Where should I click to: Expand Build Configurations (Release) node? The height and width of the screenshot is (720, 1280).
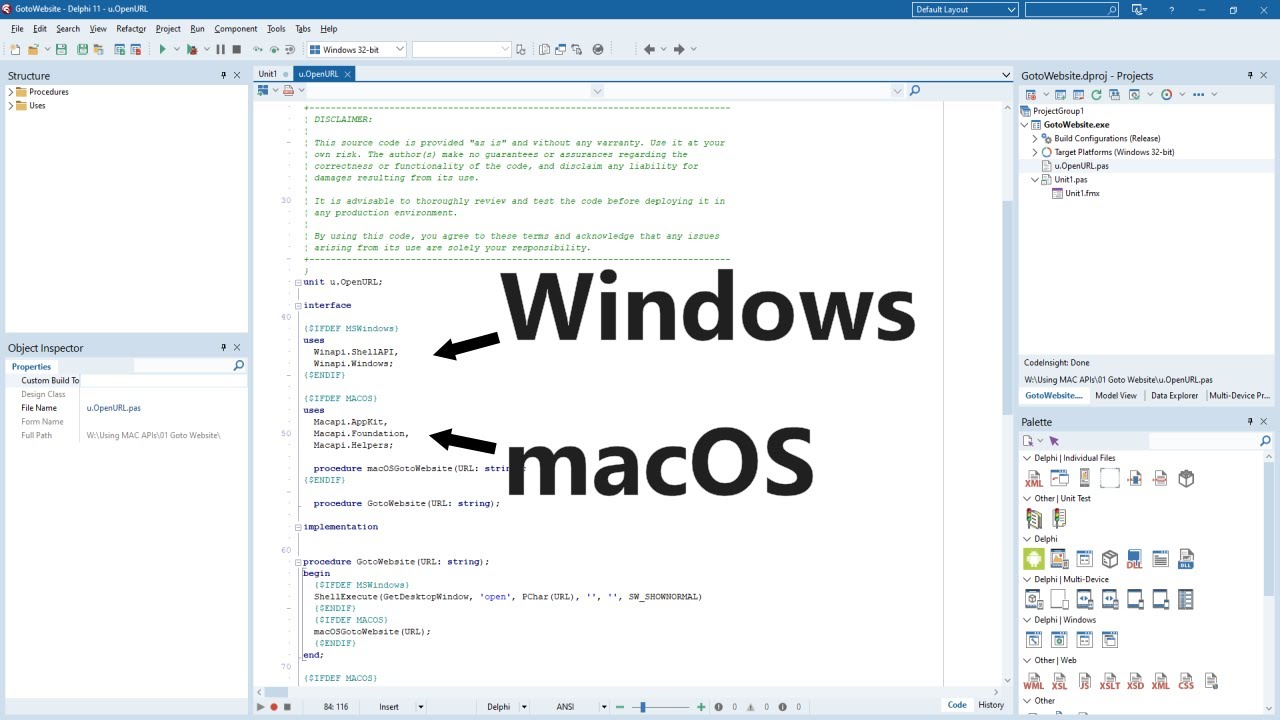[1035, 138]
